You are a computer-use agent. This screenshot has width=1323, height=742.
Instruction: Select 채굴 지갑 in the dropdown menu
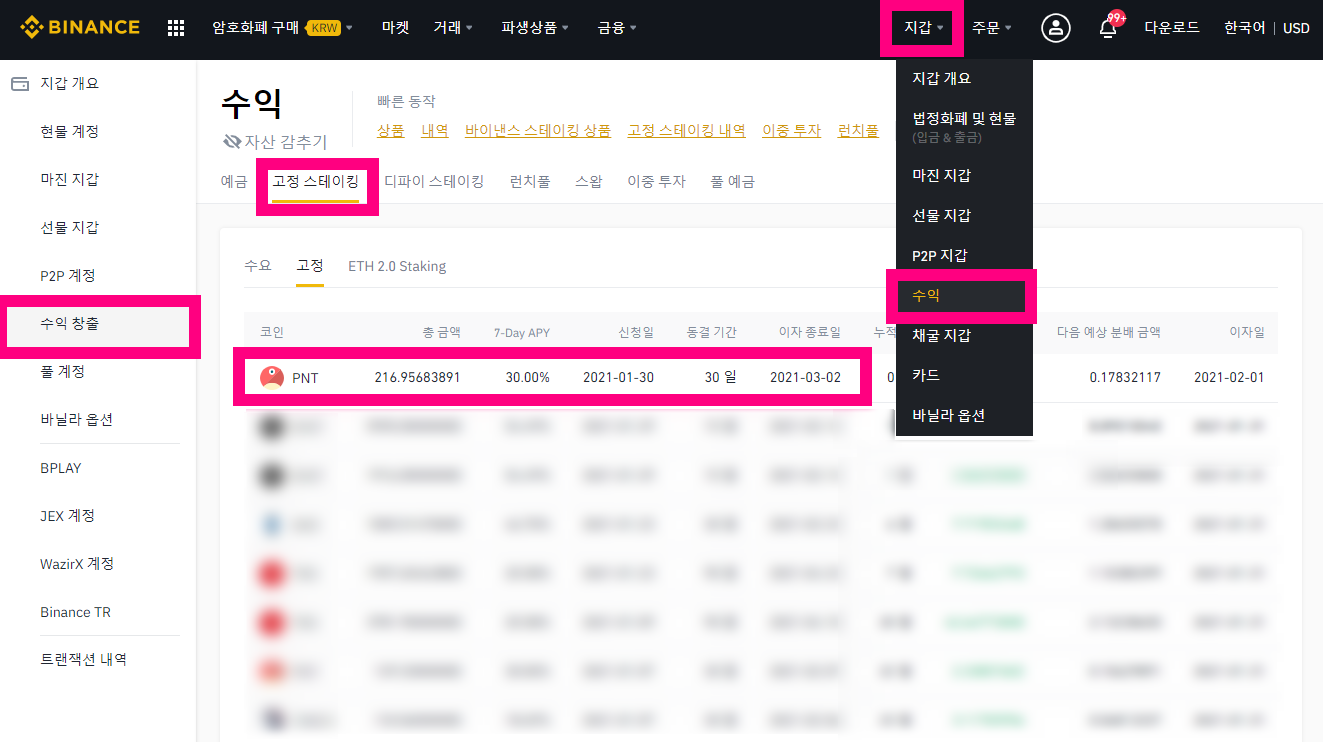[x=964, y=335]
